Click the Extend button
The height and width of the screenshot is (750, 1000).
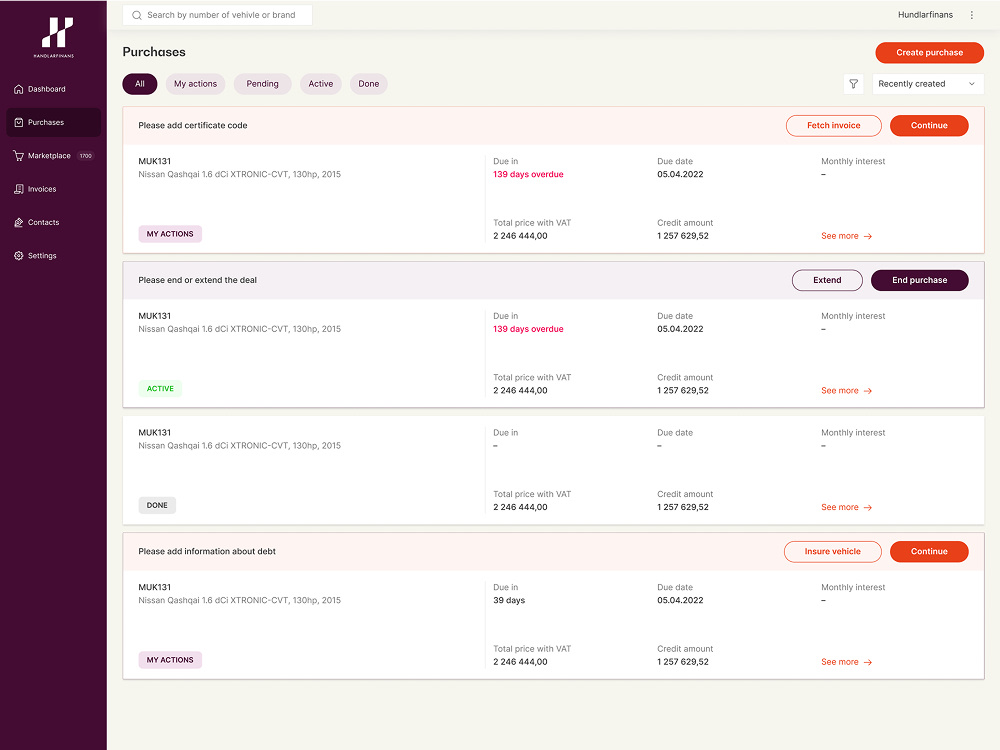(x=827, y=280)
